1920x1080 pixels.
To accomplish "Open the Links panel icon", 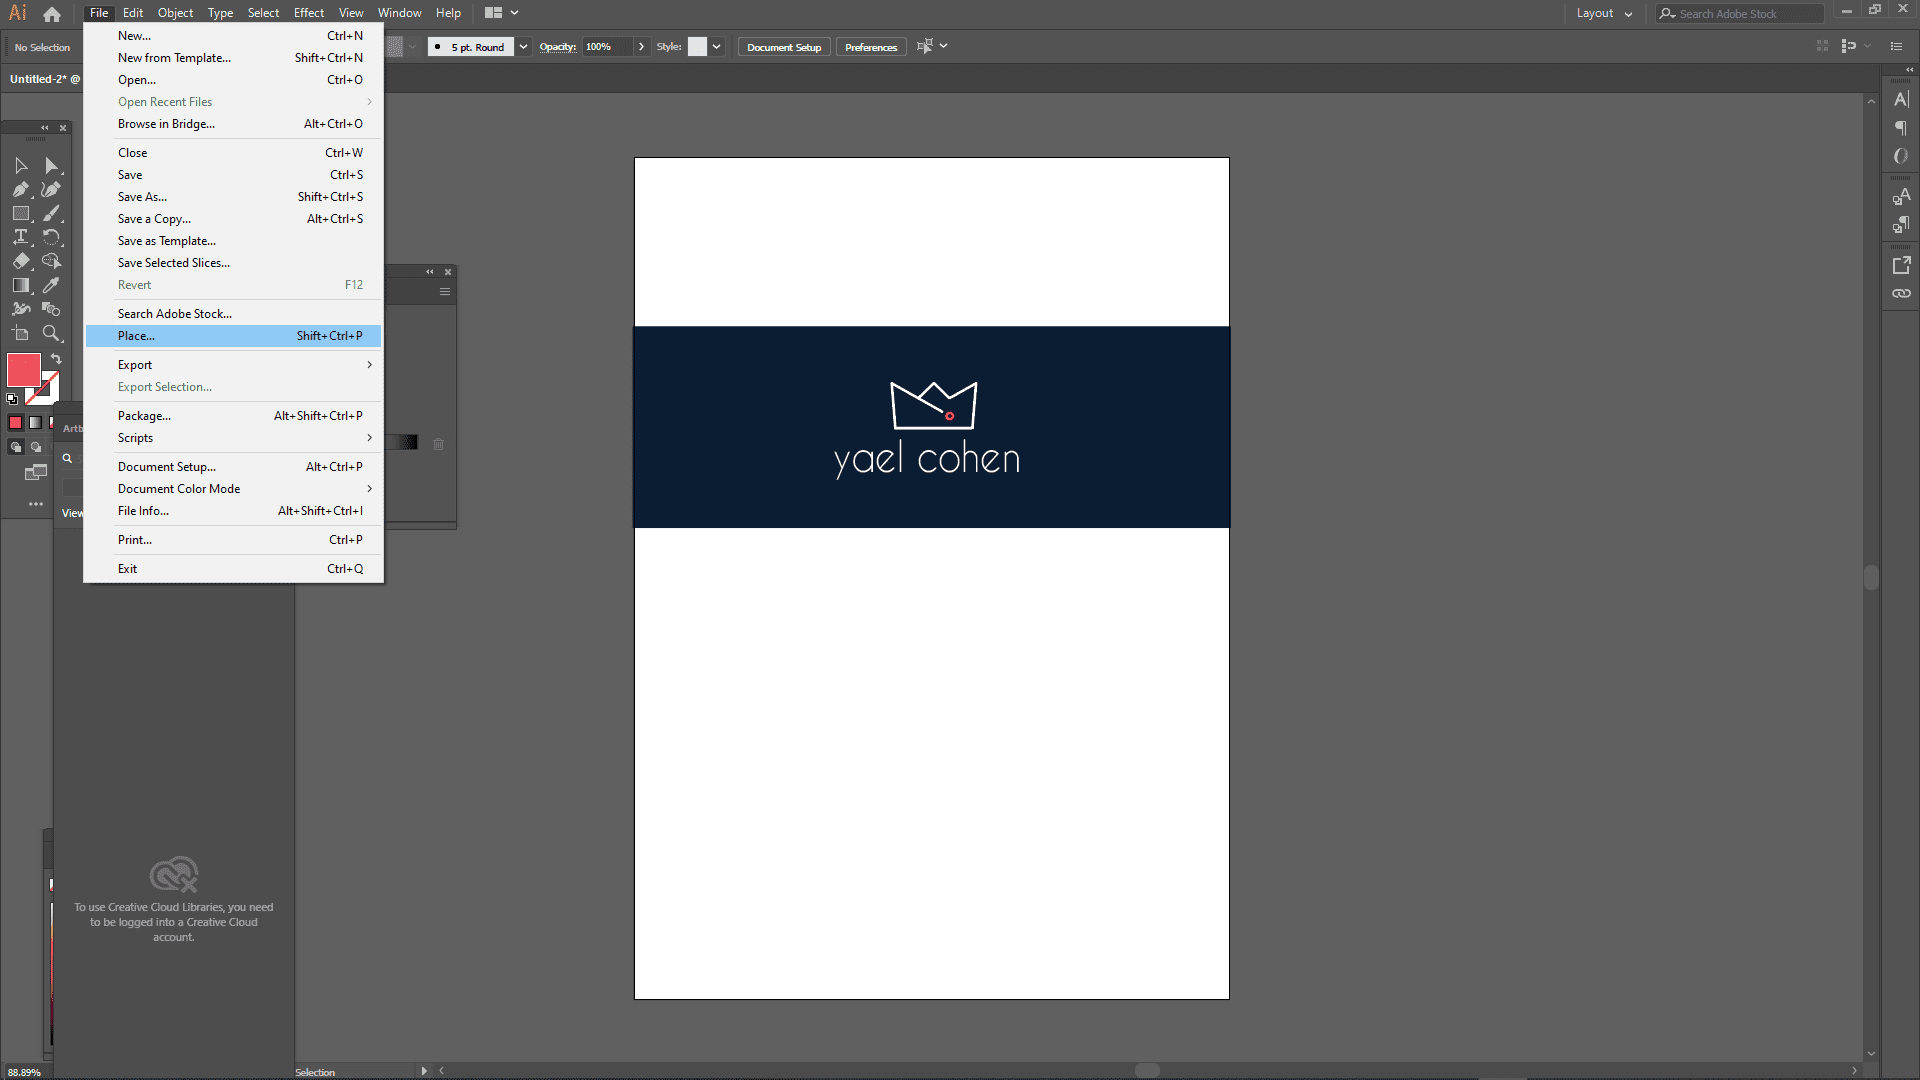I will pyautogui.click(x=1901, y=293).
